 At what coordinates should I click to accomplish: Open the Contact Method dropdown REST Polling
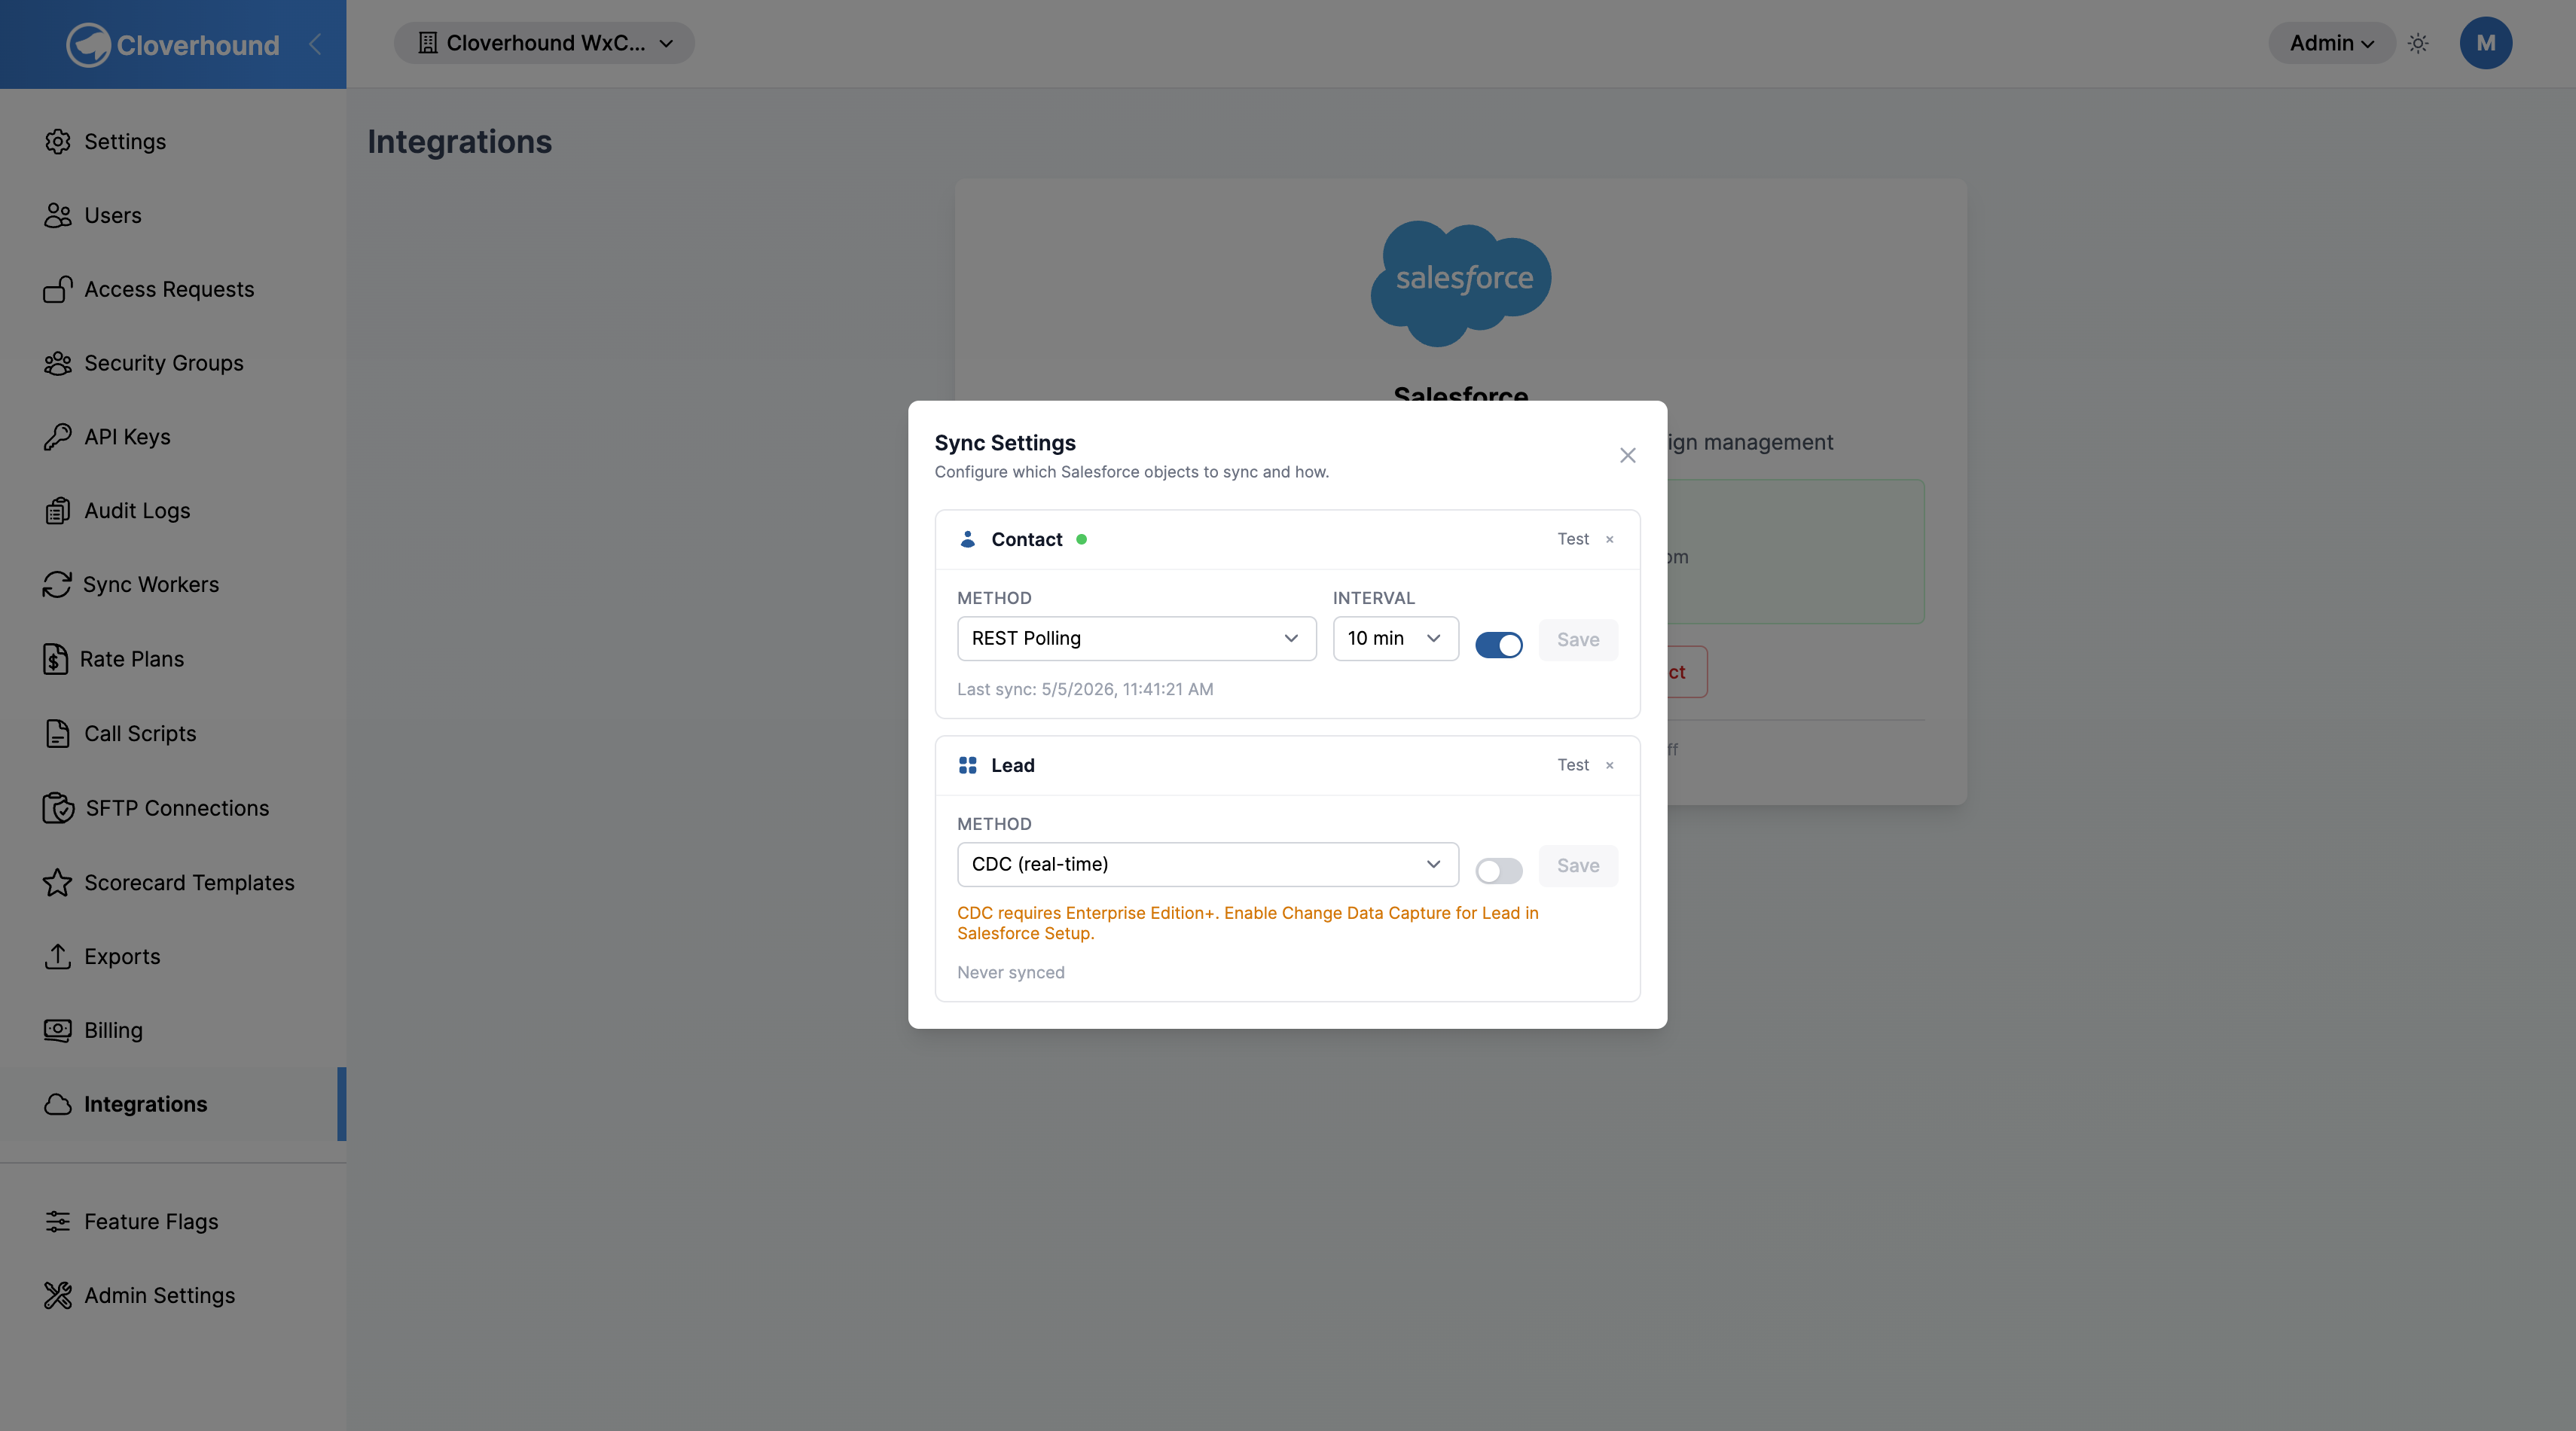(1137, 638)
